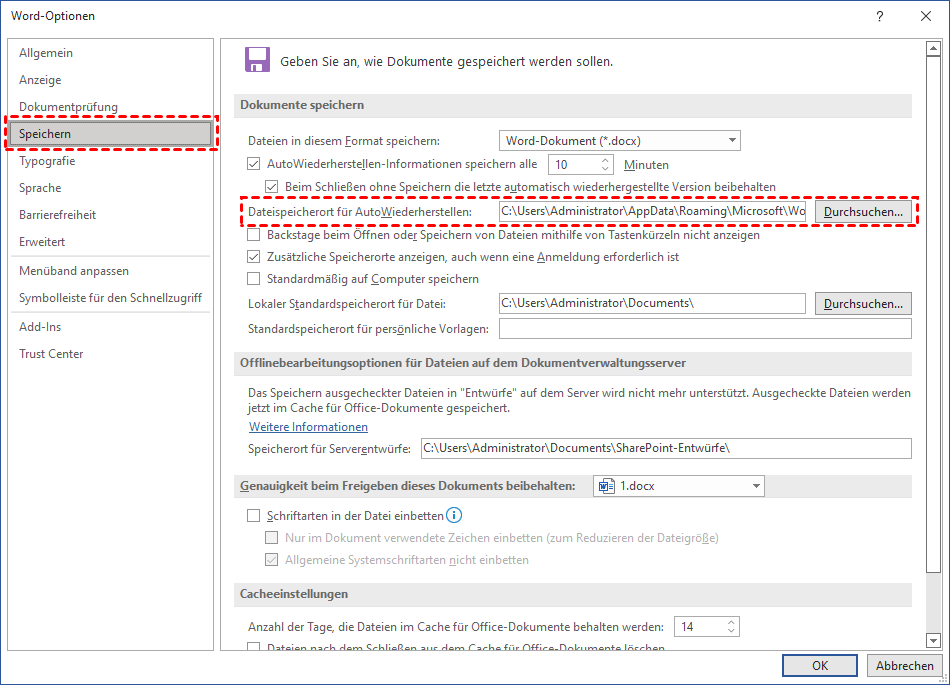Open the Weitere Informationen link
Screen dimensions: 950x685
pyautogui.click(x=308, y=427)
